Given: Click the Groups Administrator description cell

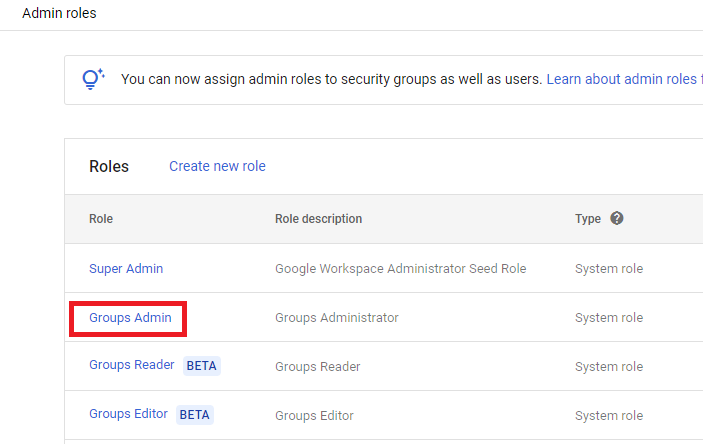Looking at the screenshot, I should click(x=336, y=318).
